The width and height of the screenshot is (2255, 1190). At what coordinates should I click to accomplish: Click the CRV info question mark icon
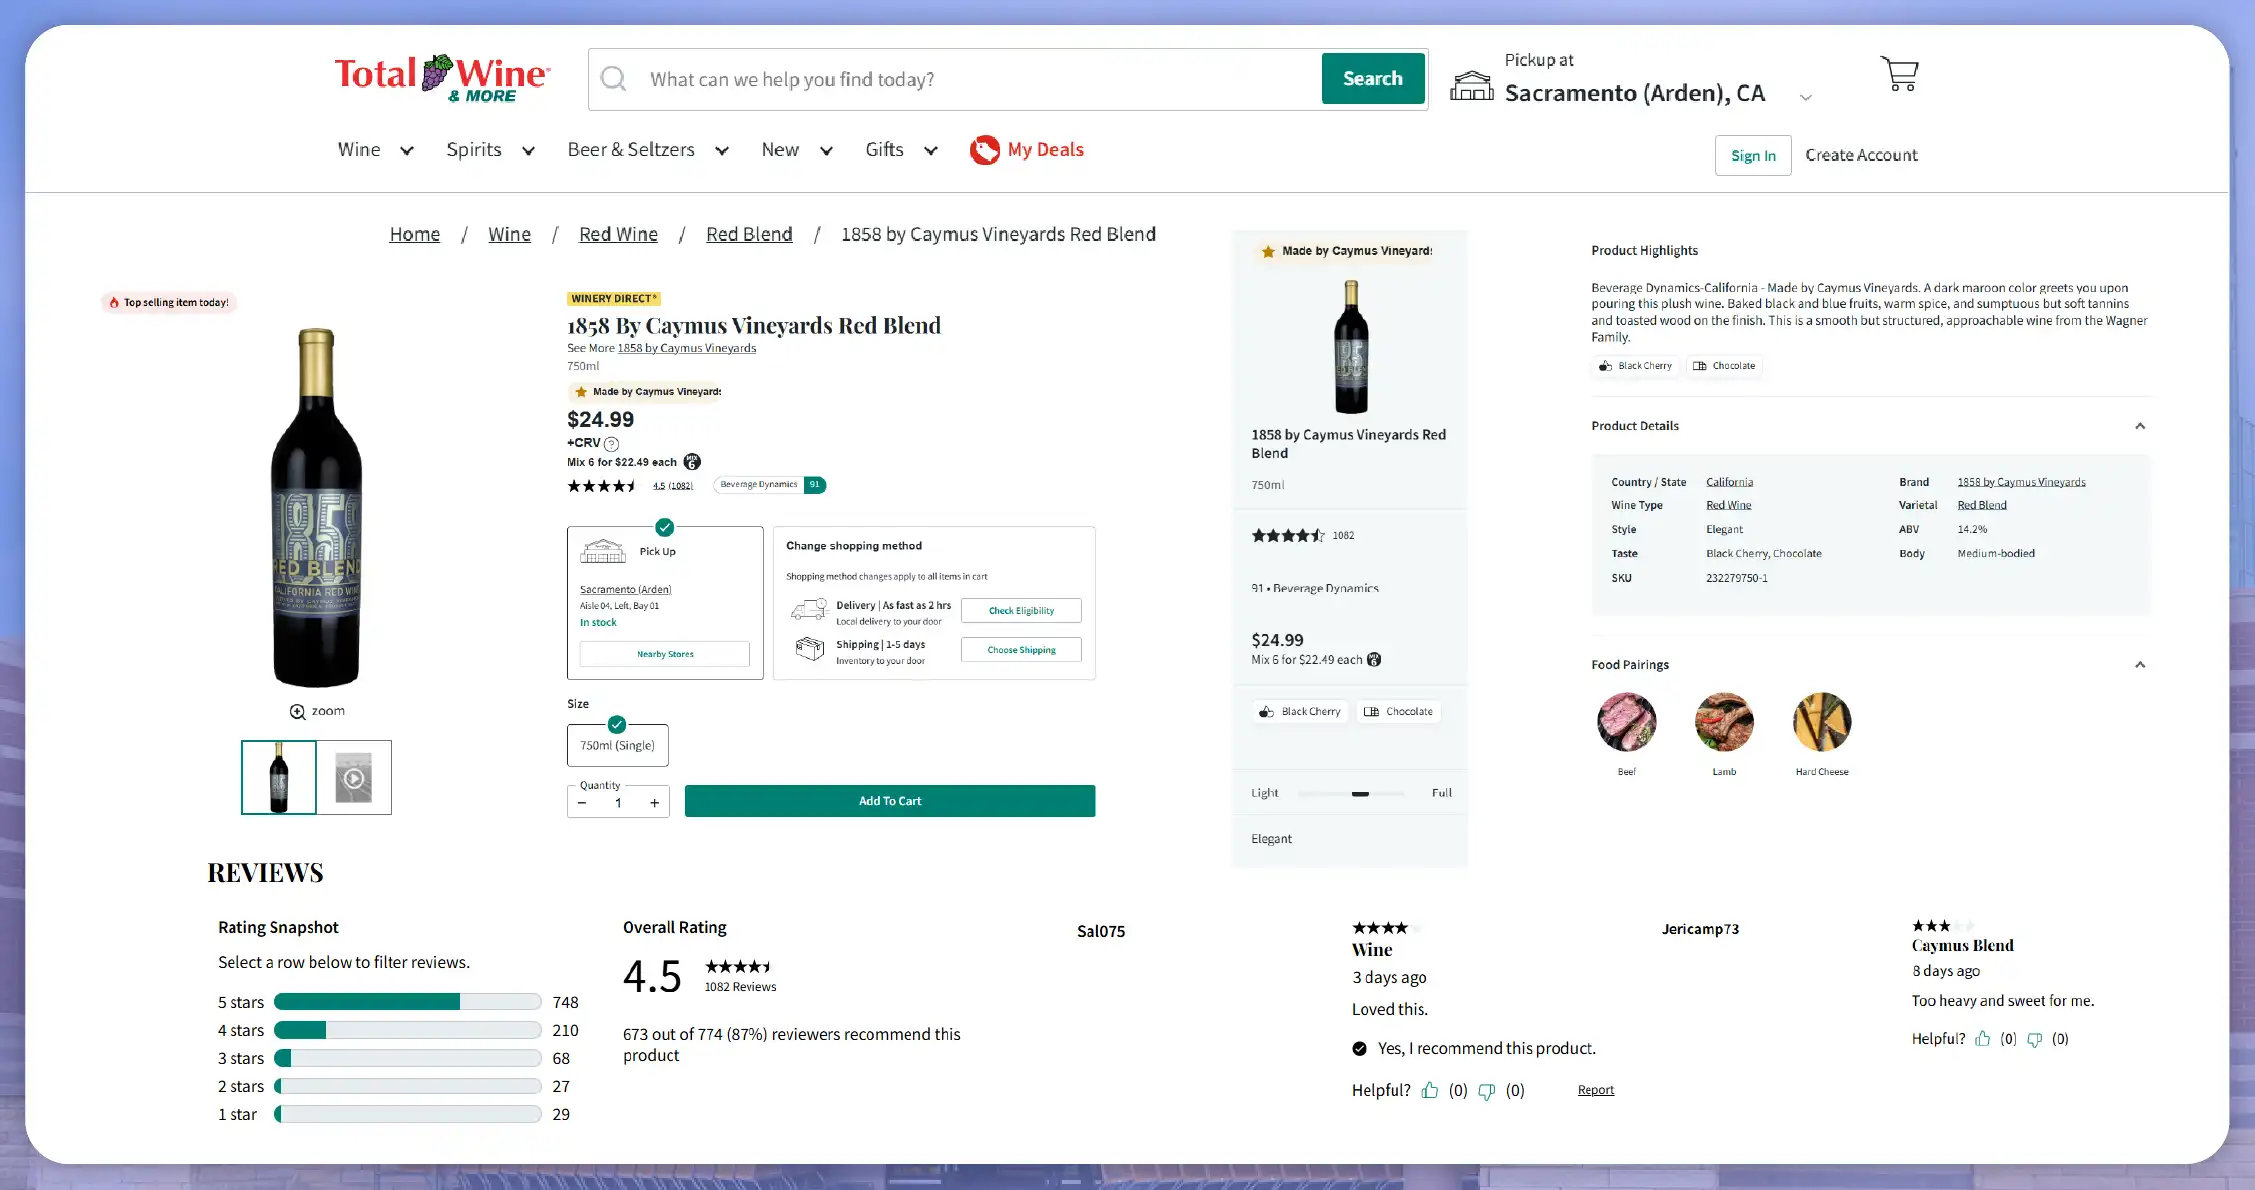612,444
